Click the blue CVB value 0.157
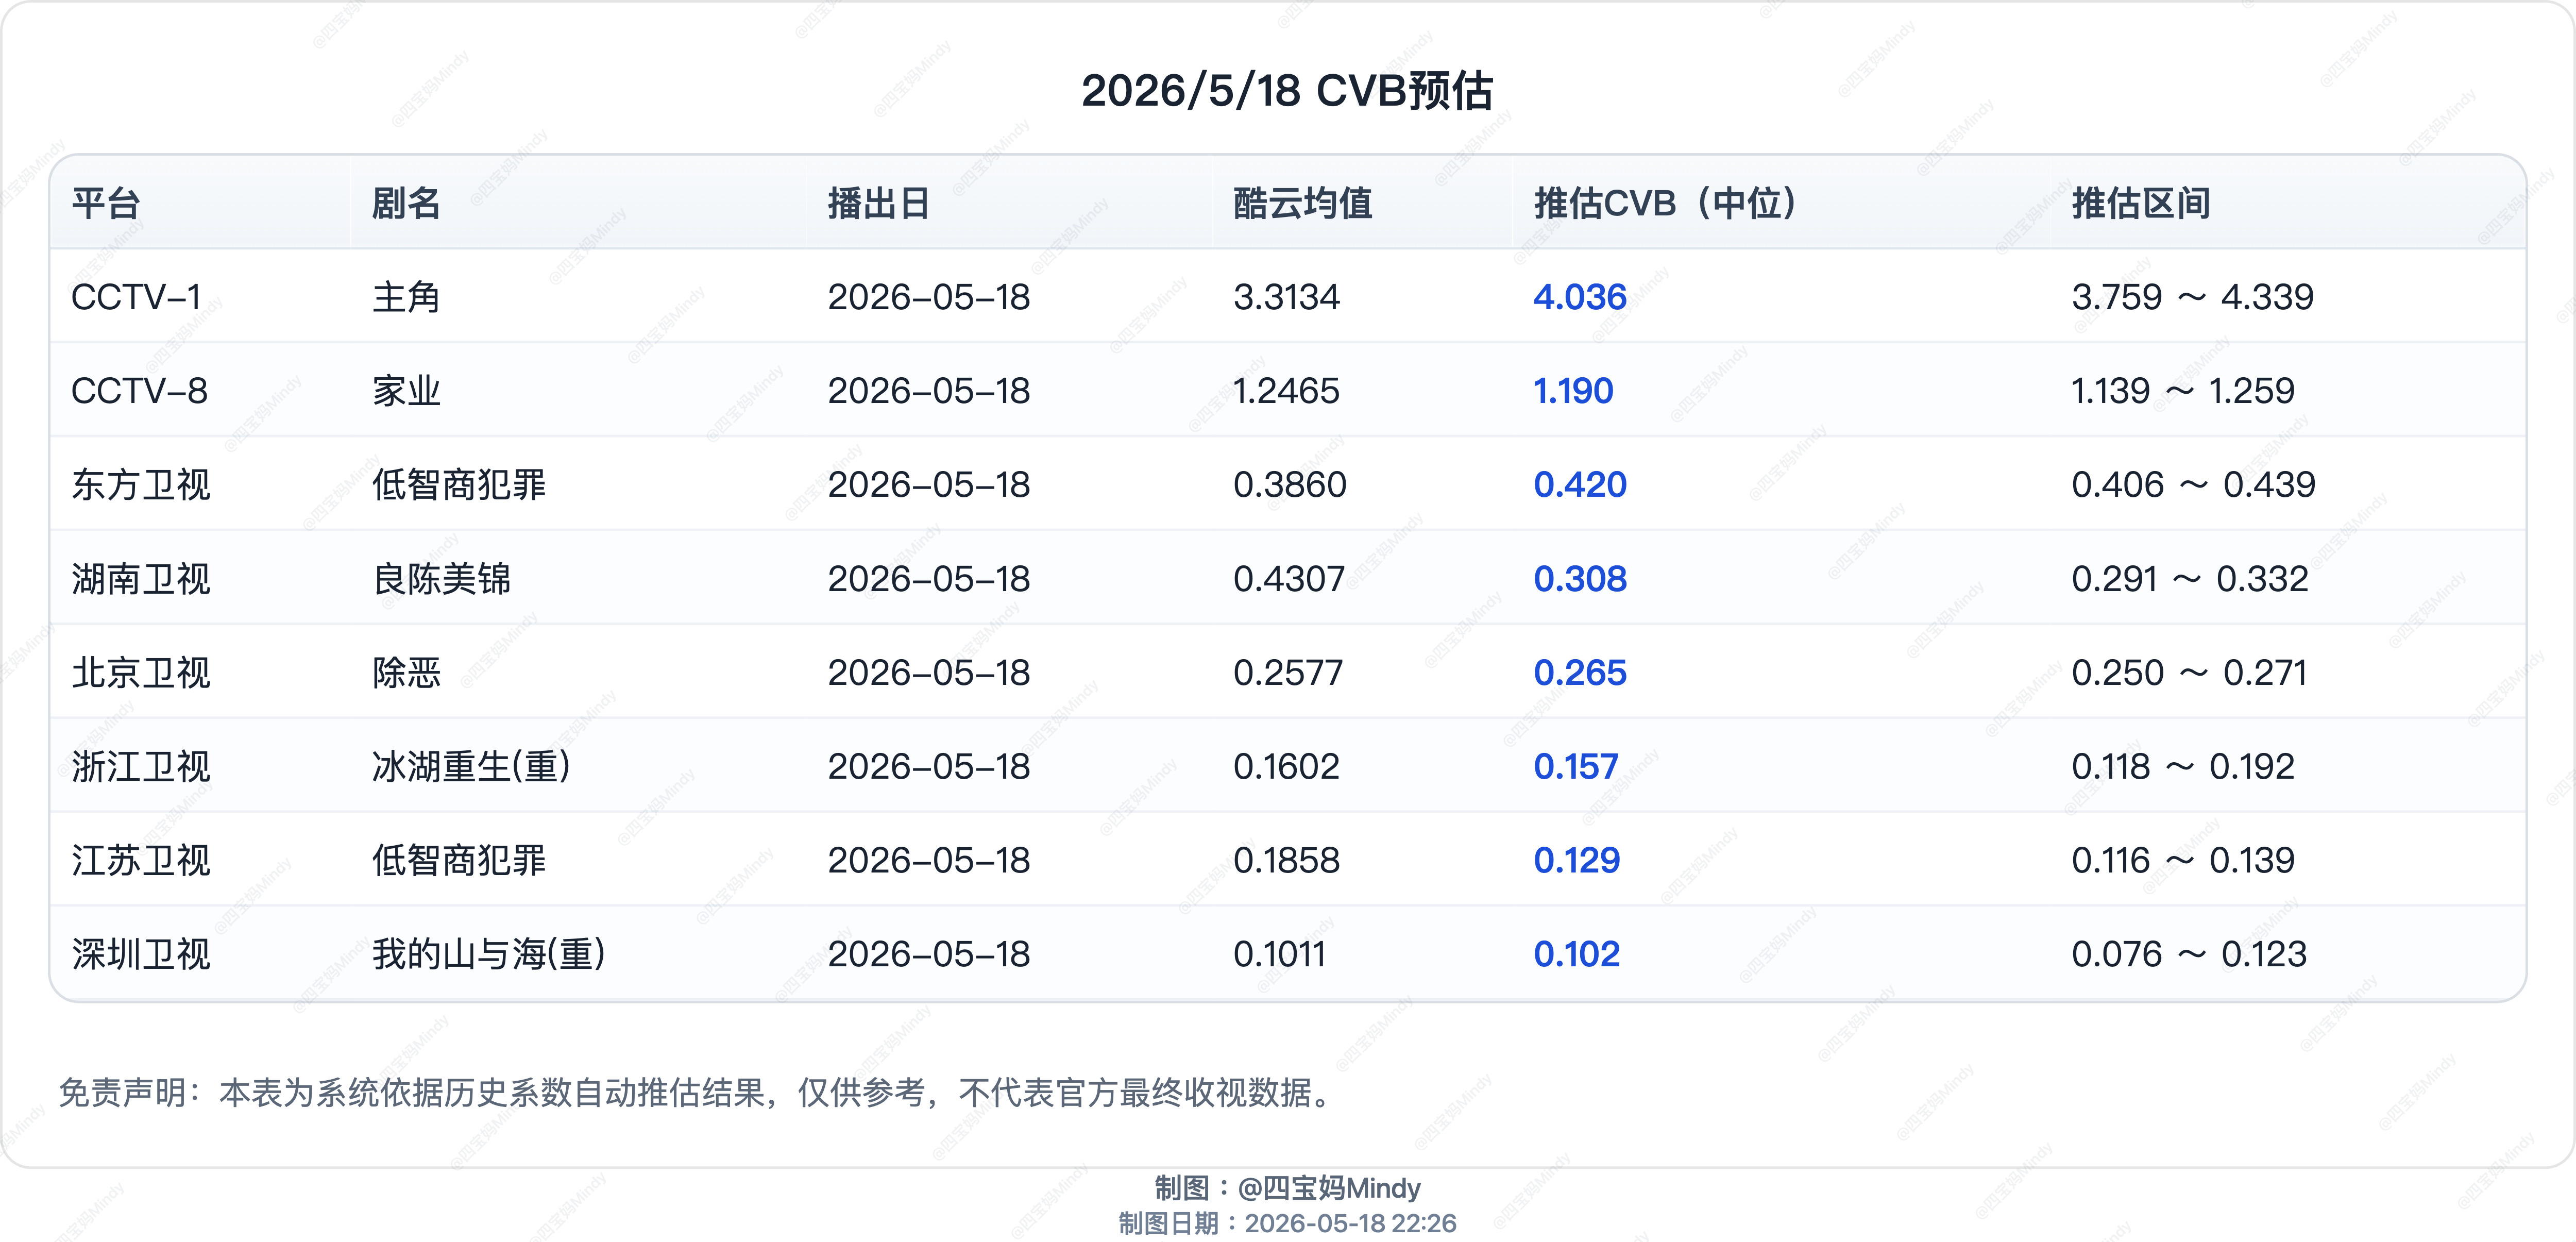This screenshot has width=2576, height=1242. 1576,767
